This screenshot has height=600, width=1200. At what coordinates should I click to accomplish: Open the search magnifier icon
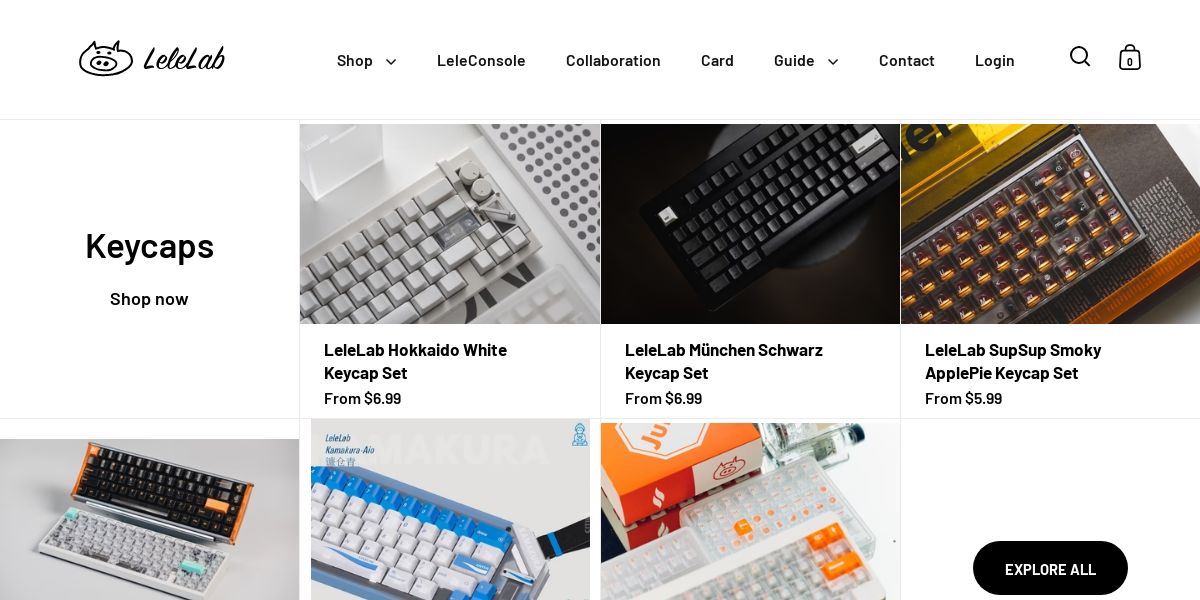1080,57
